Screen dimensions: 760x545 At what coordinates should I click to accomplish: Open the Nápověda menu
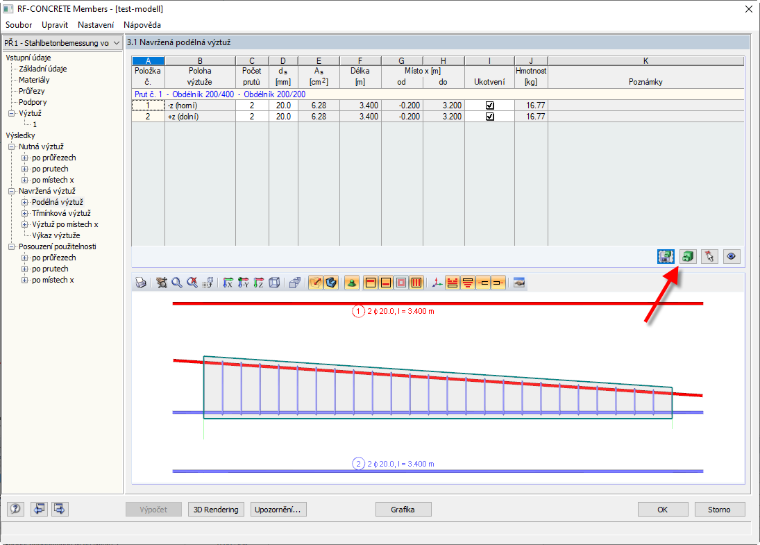(x=142, y=25)
